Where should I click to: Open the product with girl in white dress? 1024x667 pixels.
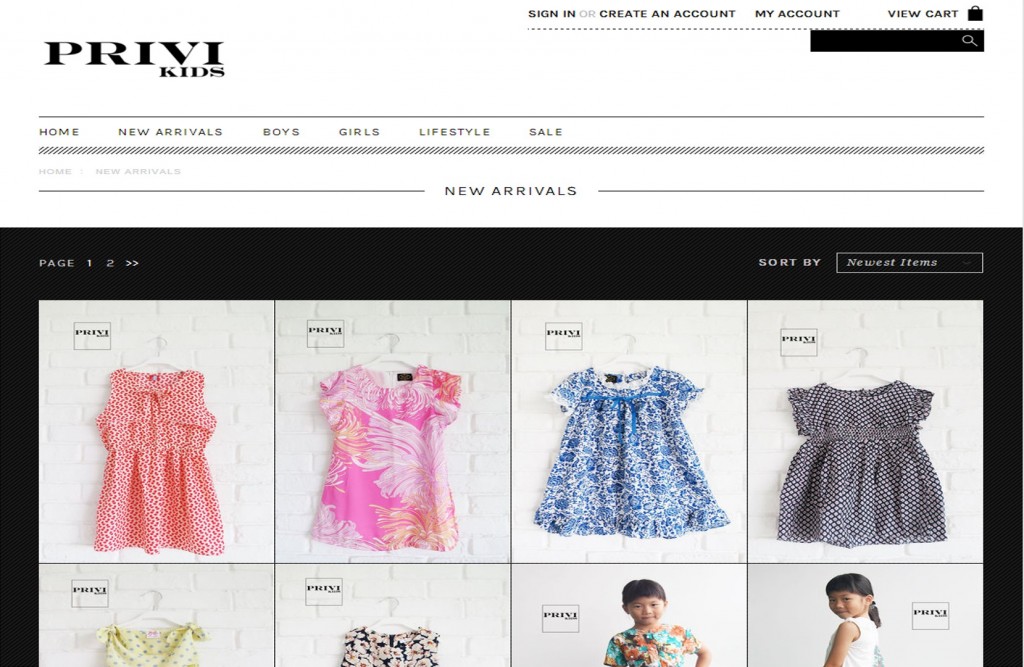(x=865, y=615)
